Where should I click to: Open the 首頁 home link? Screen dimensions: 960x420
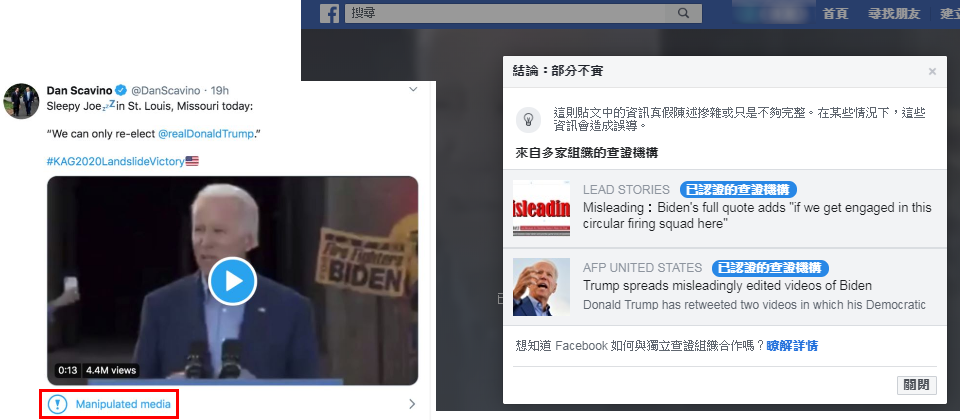[835, 13]
